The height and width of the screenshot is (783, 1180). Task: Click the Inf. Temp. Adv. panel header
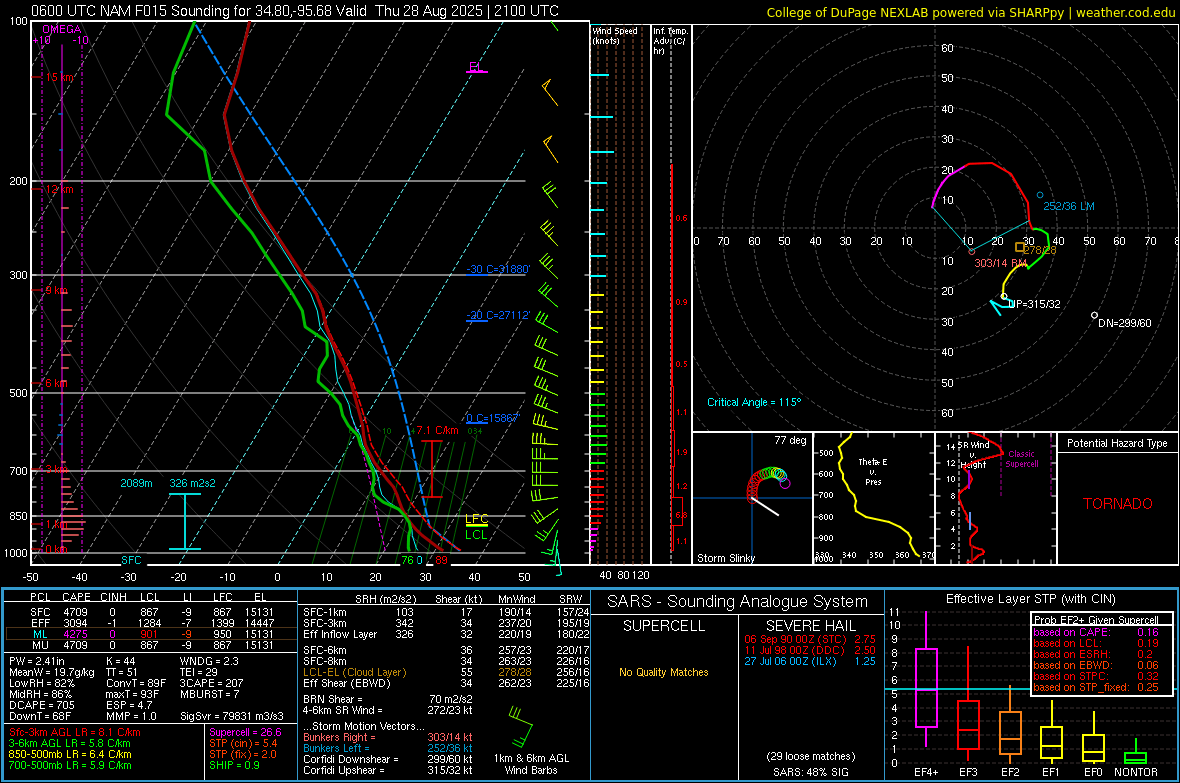point(670,41)
